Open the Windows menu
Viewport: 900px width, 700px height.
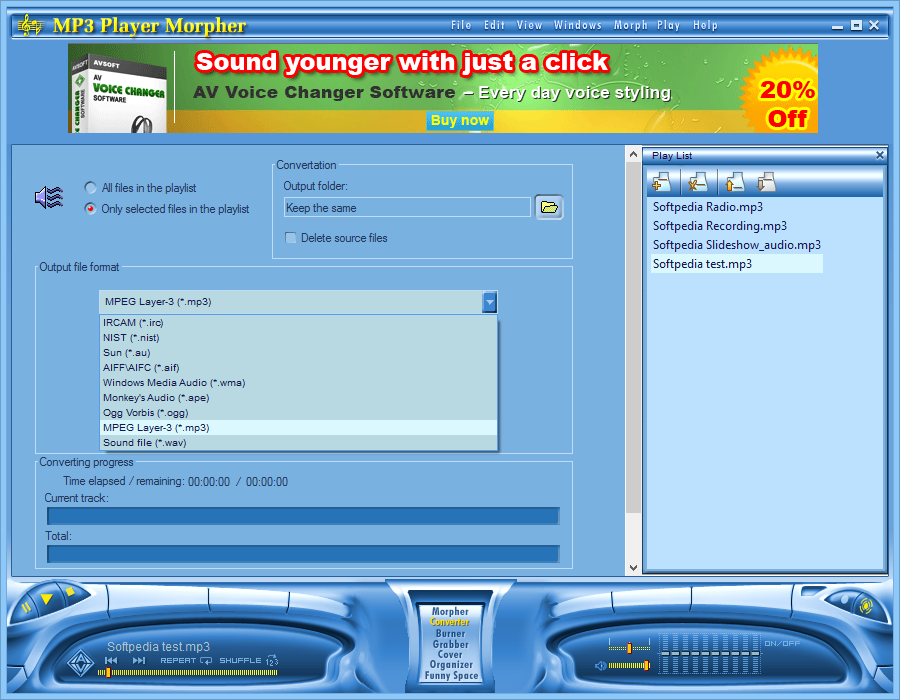coord(577,25)
